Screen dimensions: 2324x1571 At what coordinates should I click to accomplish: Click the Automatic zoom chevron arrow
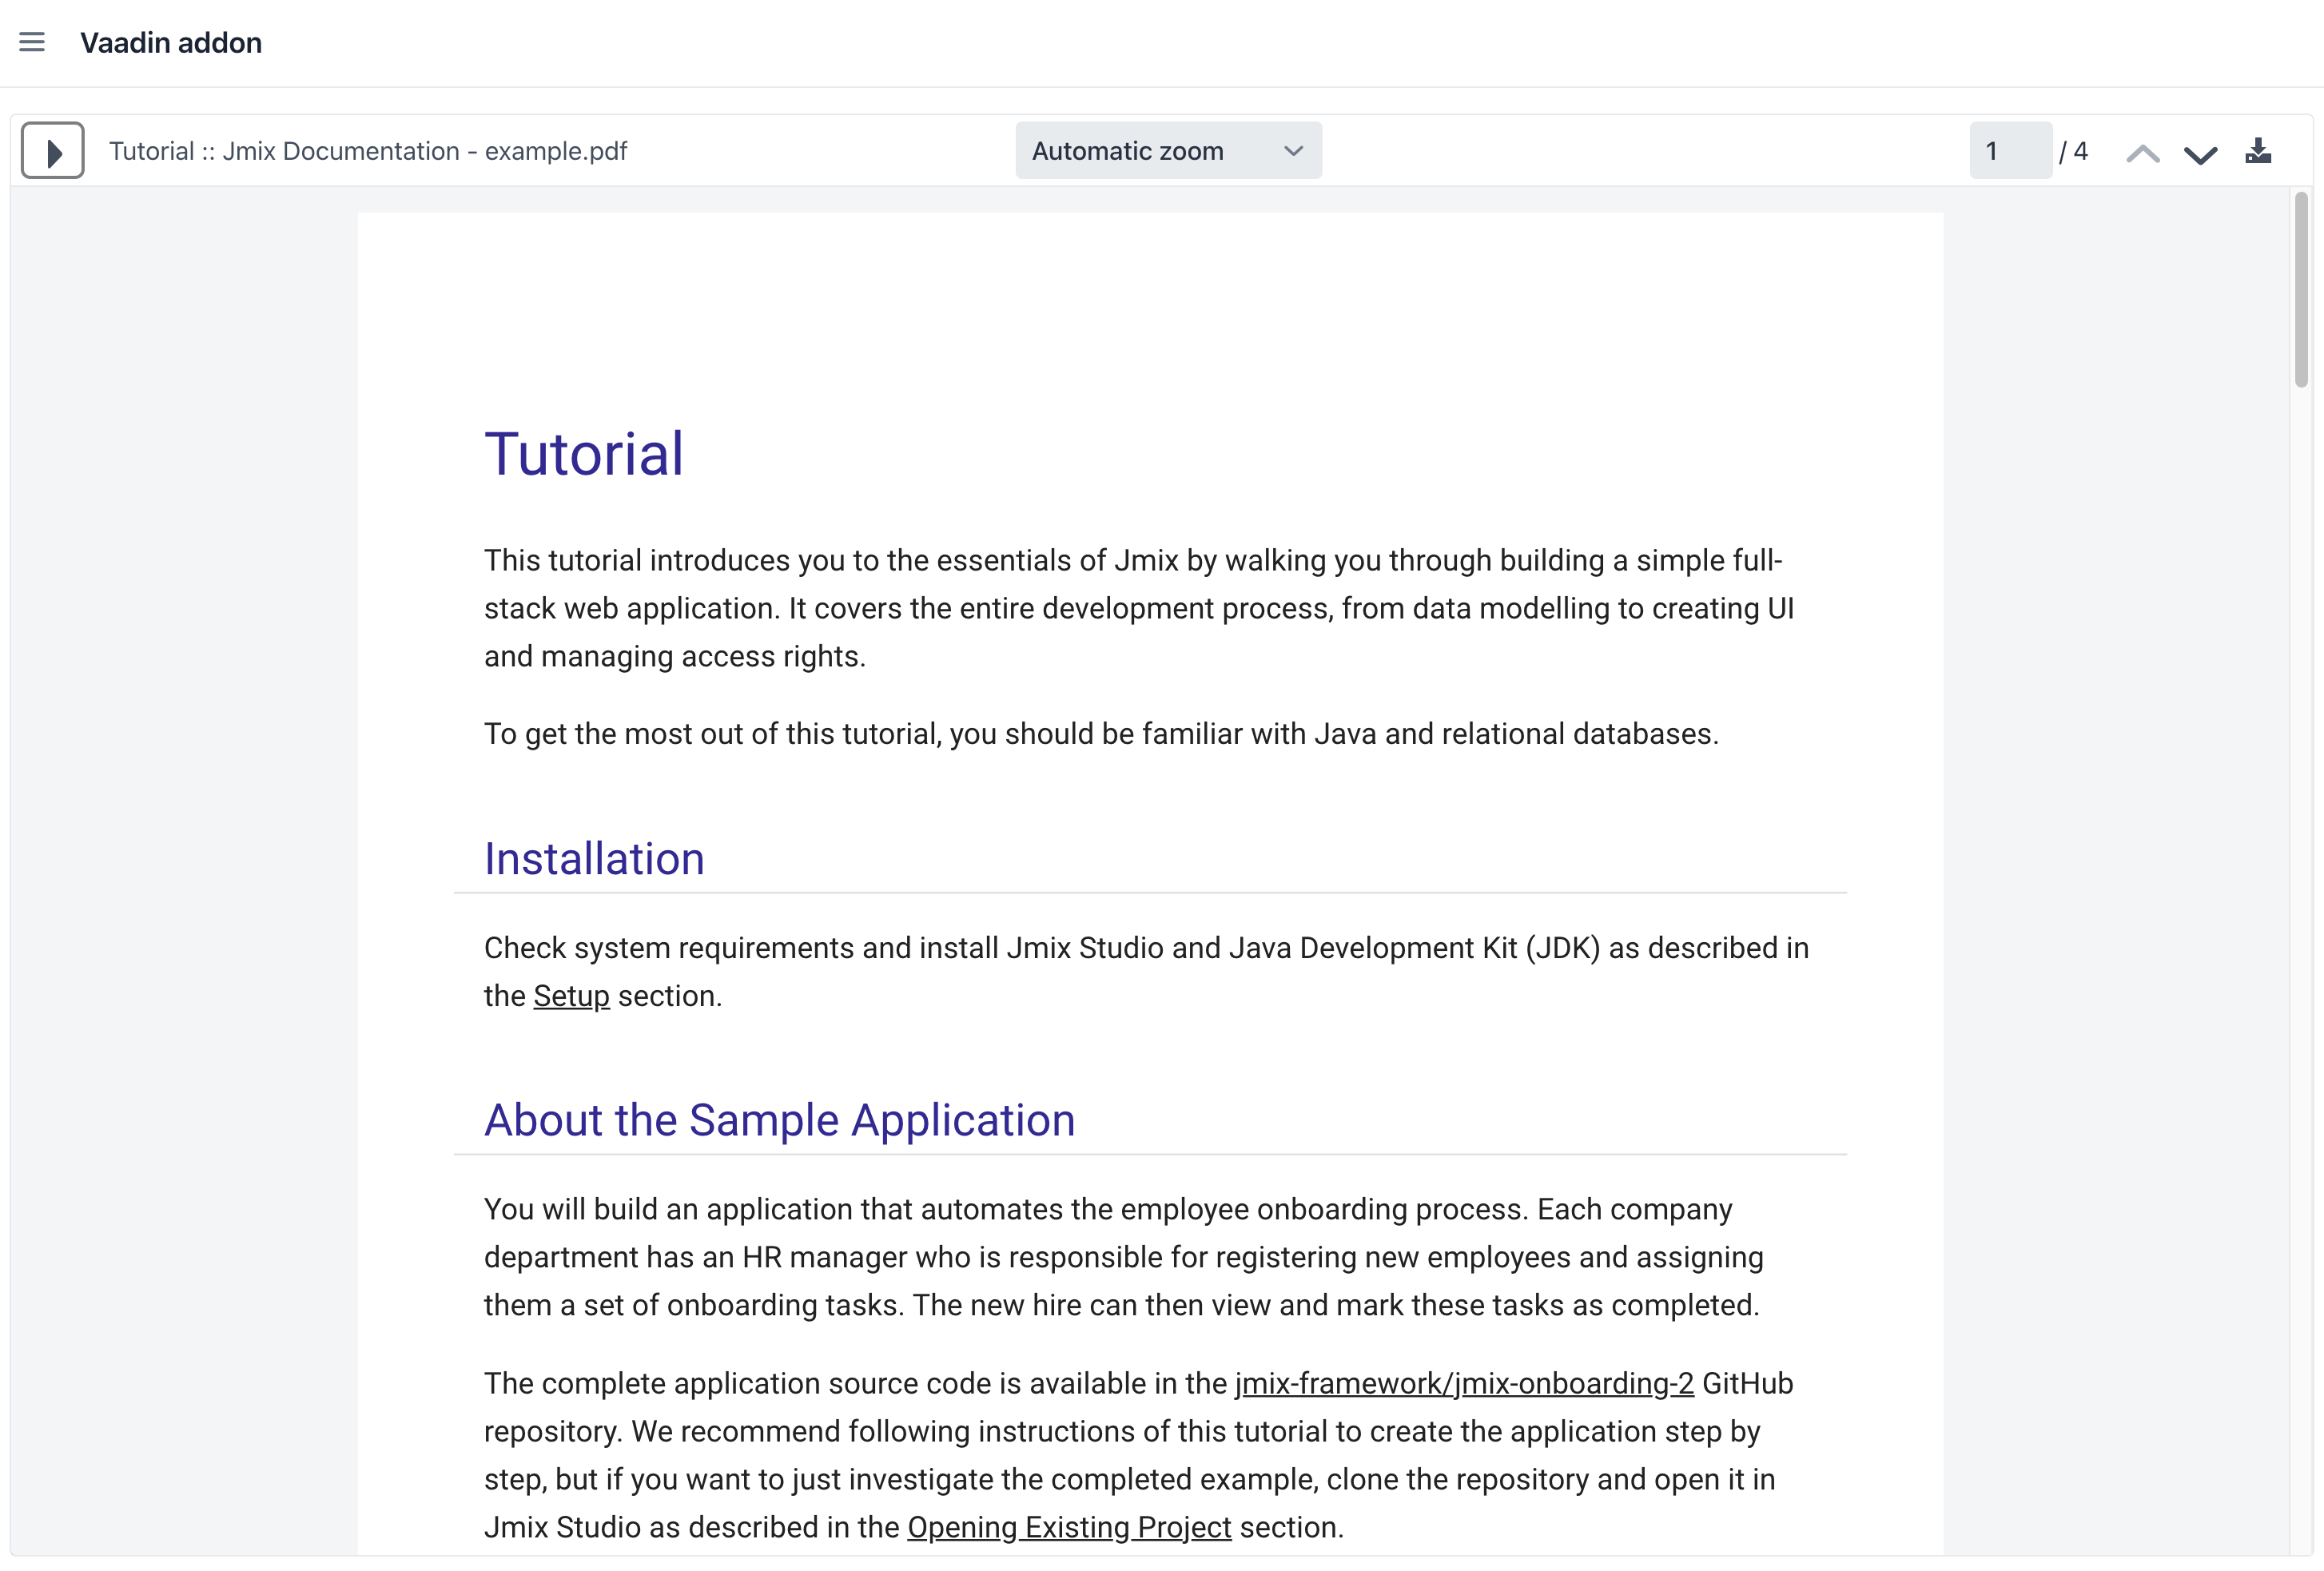click(1293, 151)
